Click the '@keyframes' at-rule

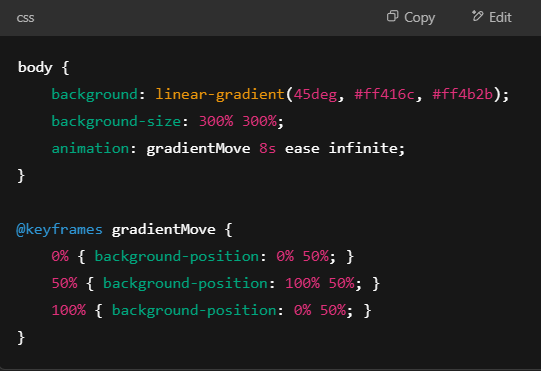tap(59, 229)
